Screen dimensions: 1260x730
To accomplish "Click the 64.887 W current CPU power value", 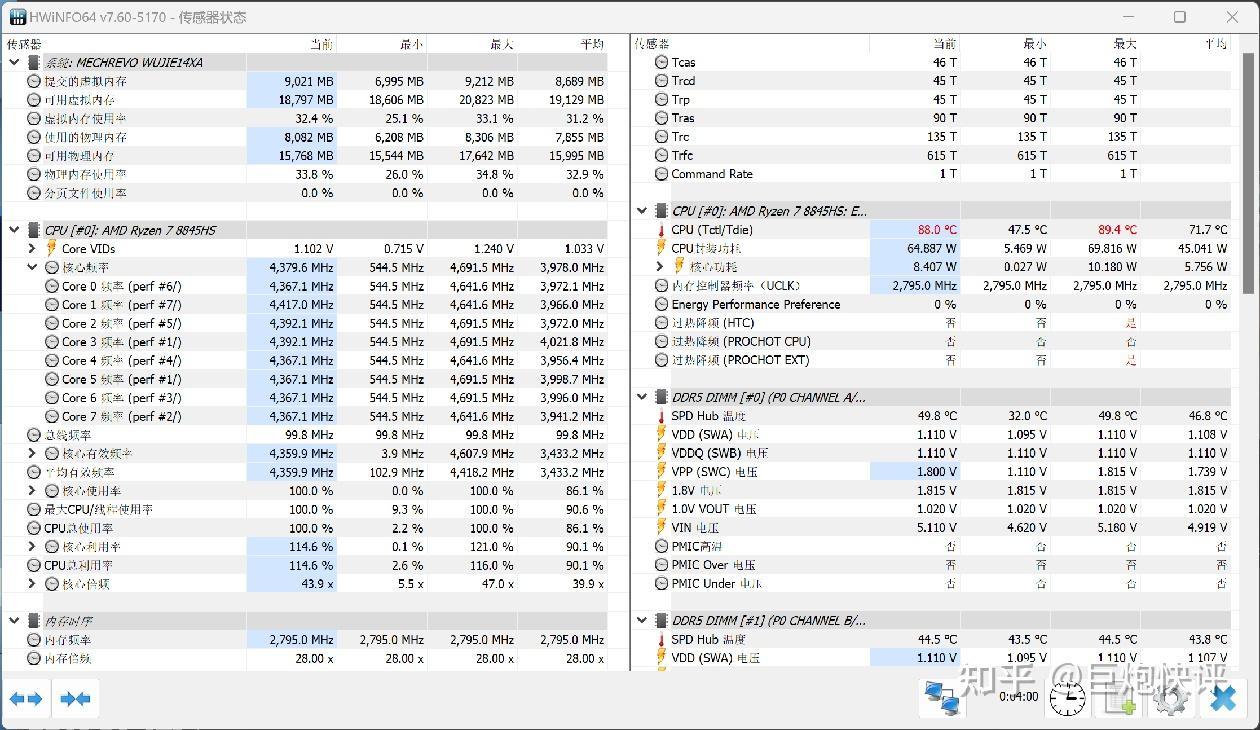I will click(932, 248).
